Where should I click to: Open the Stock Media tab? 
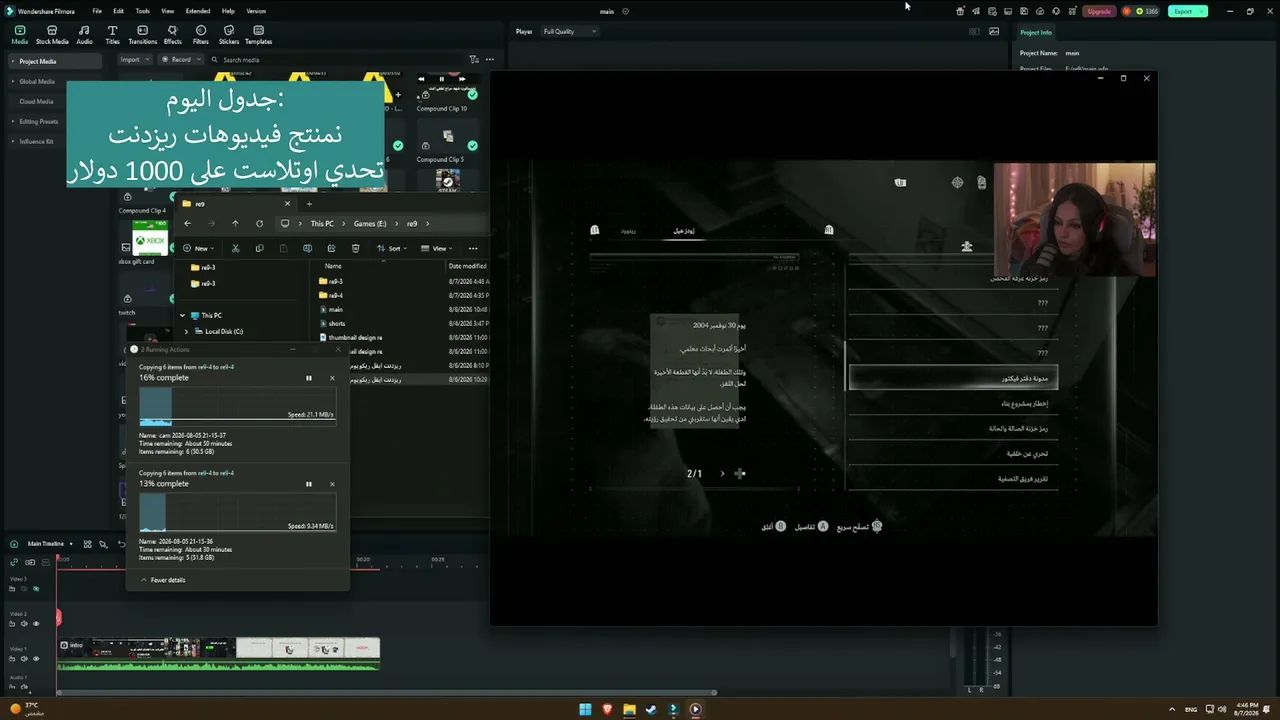point(52,35)
